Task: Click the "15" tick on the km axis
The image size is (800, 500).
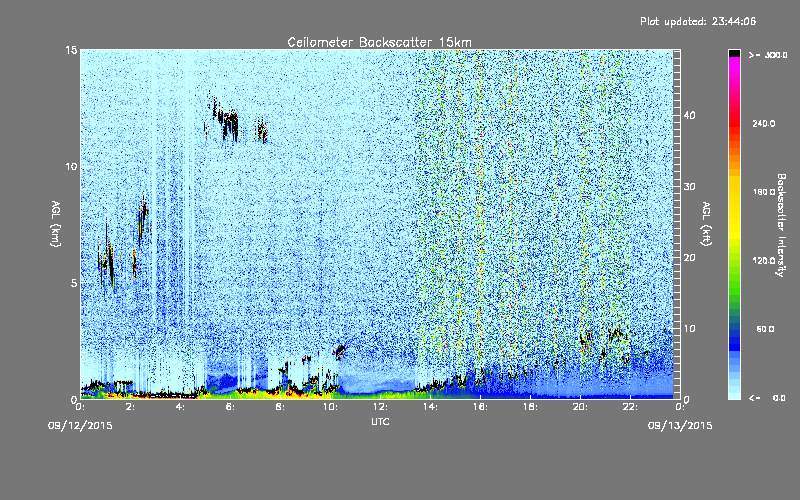Action: [71, 50]
